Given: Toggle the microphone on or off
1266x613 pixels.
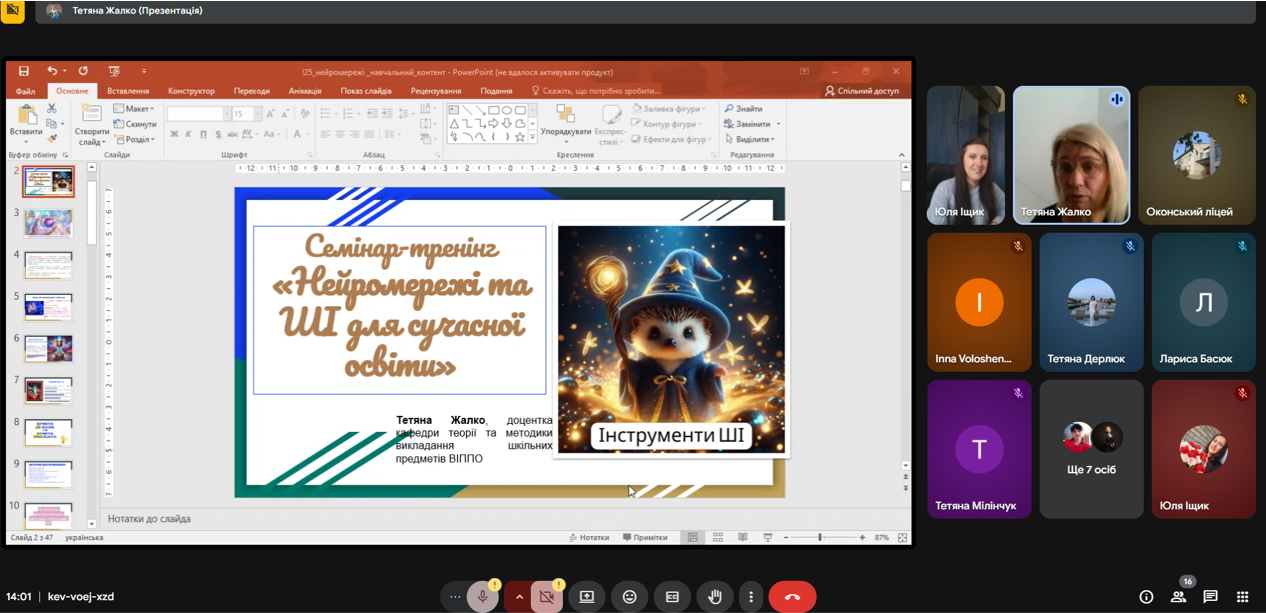Looking at the screenshot, I should tap(482, 597).
